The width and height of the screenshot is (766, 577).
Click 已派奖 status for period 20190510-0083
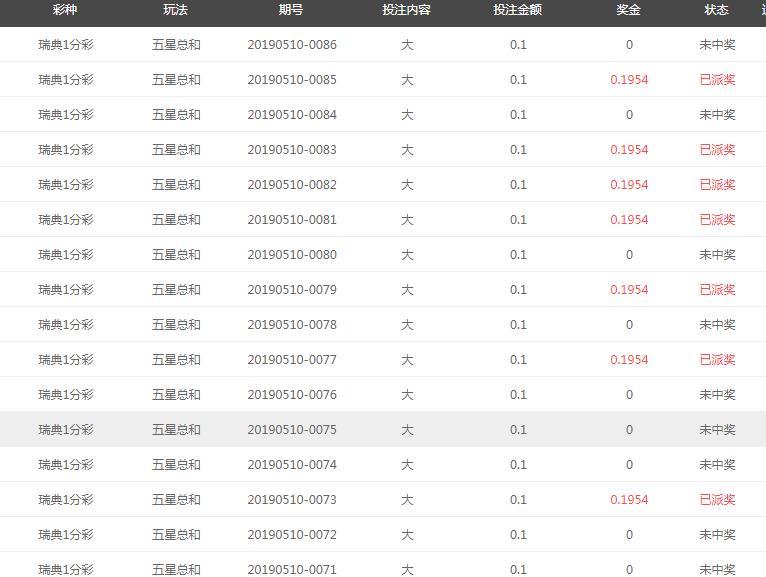pyautogui.click(x=717, y=150)
